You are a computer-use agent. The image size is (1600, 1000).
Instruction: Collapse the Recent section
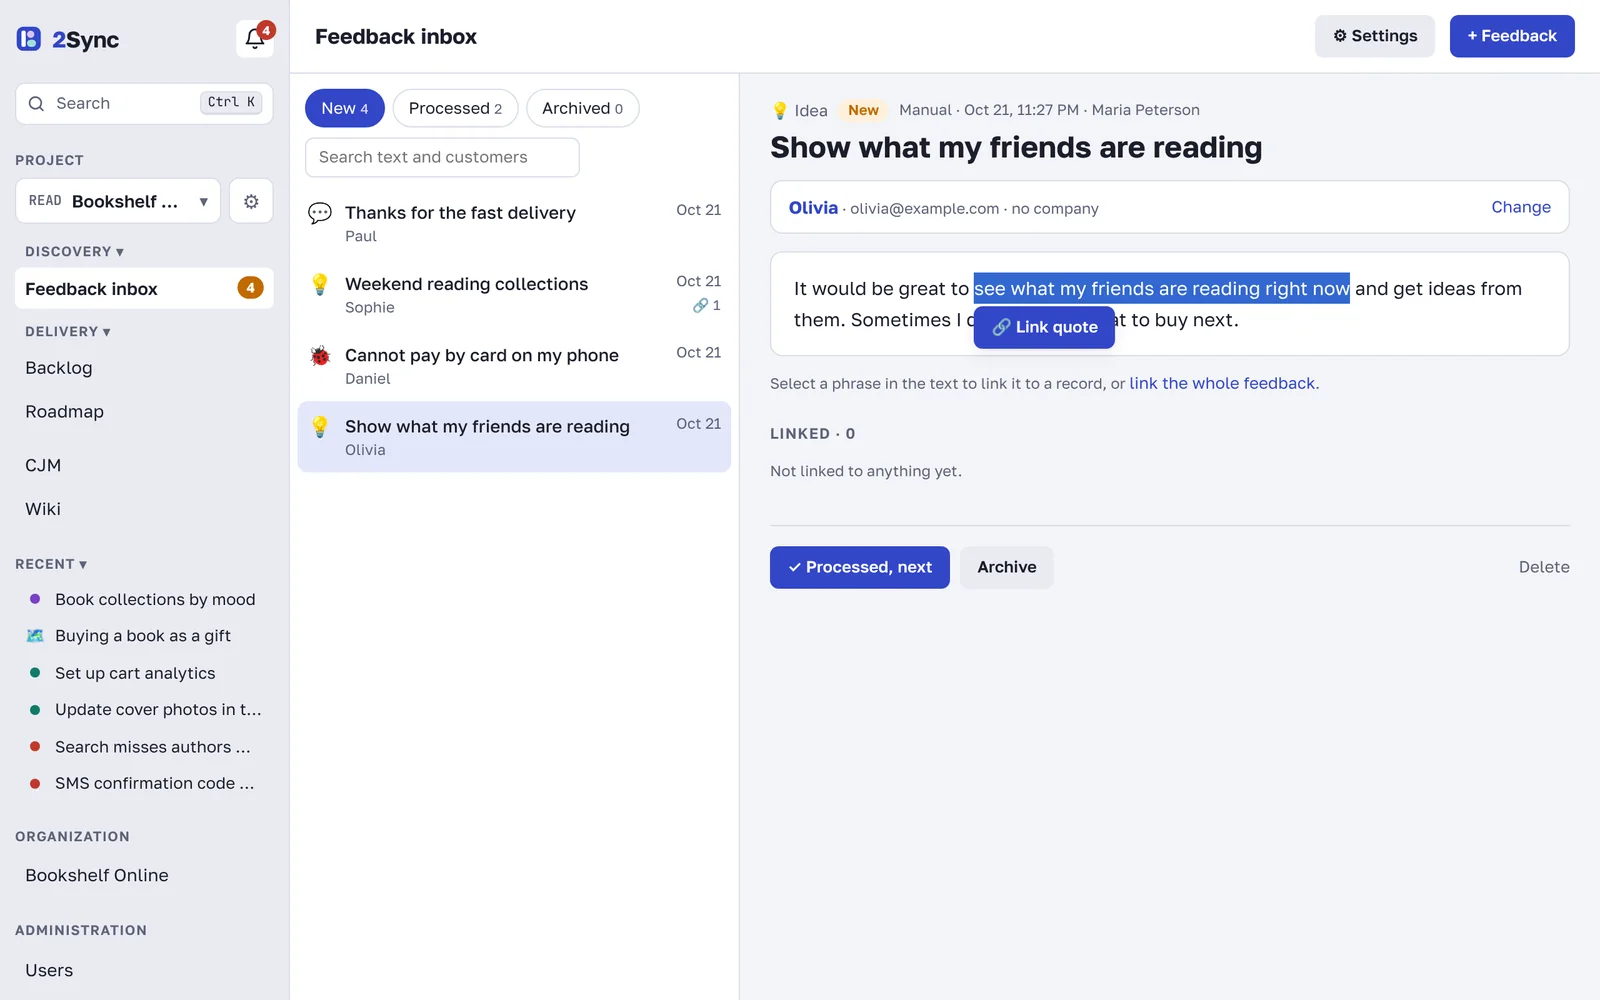51,564
